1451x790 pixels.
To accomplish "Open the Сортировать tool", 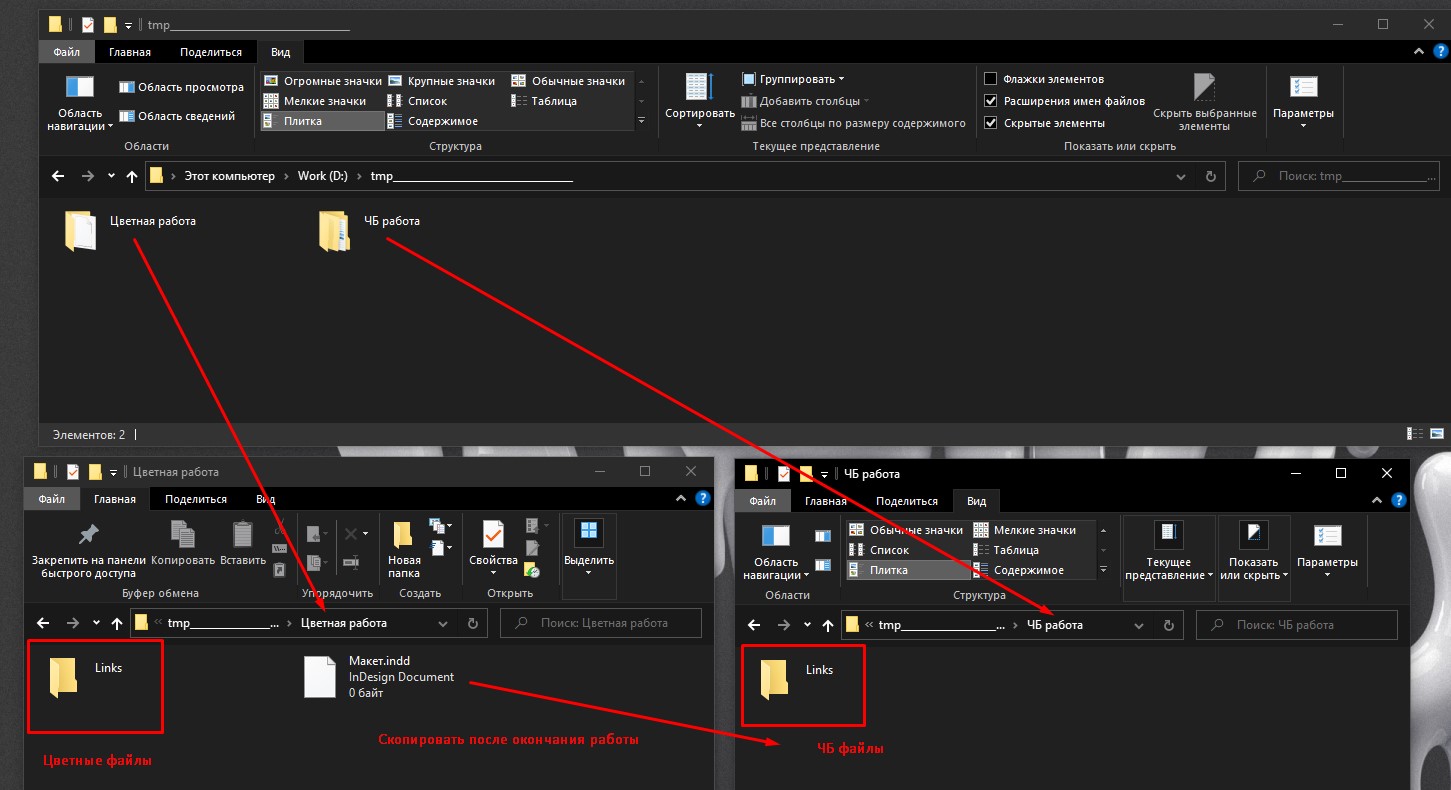I will (699, 100).
